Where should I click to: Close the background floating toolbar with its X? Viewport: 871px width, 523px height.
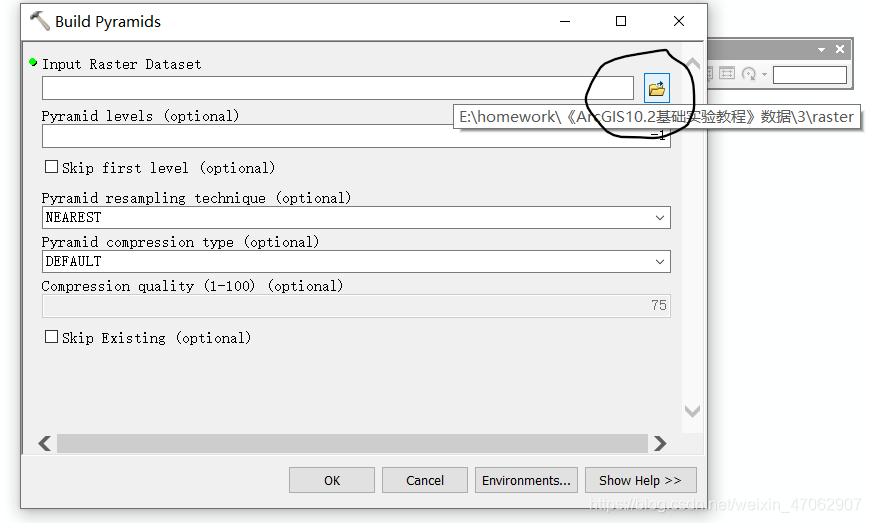pyautogui.click(x=840, y=49)
